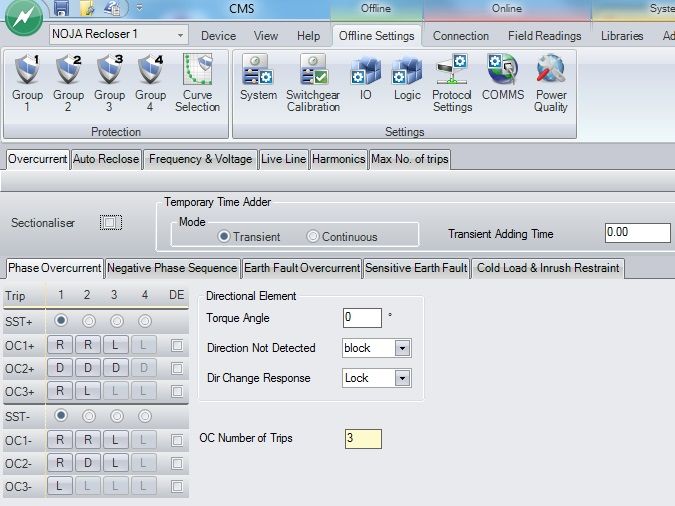This screenshot has width=675, height=506.
Task: Expand the NOJA Recloser 1 device dropdown
Action: 180,35
